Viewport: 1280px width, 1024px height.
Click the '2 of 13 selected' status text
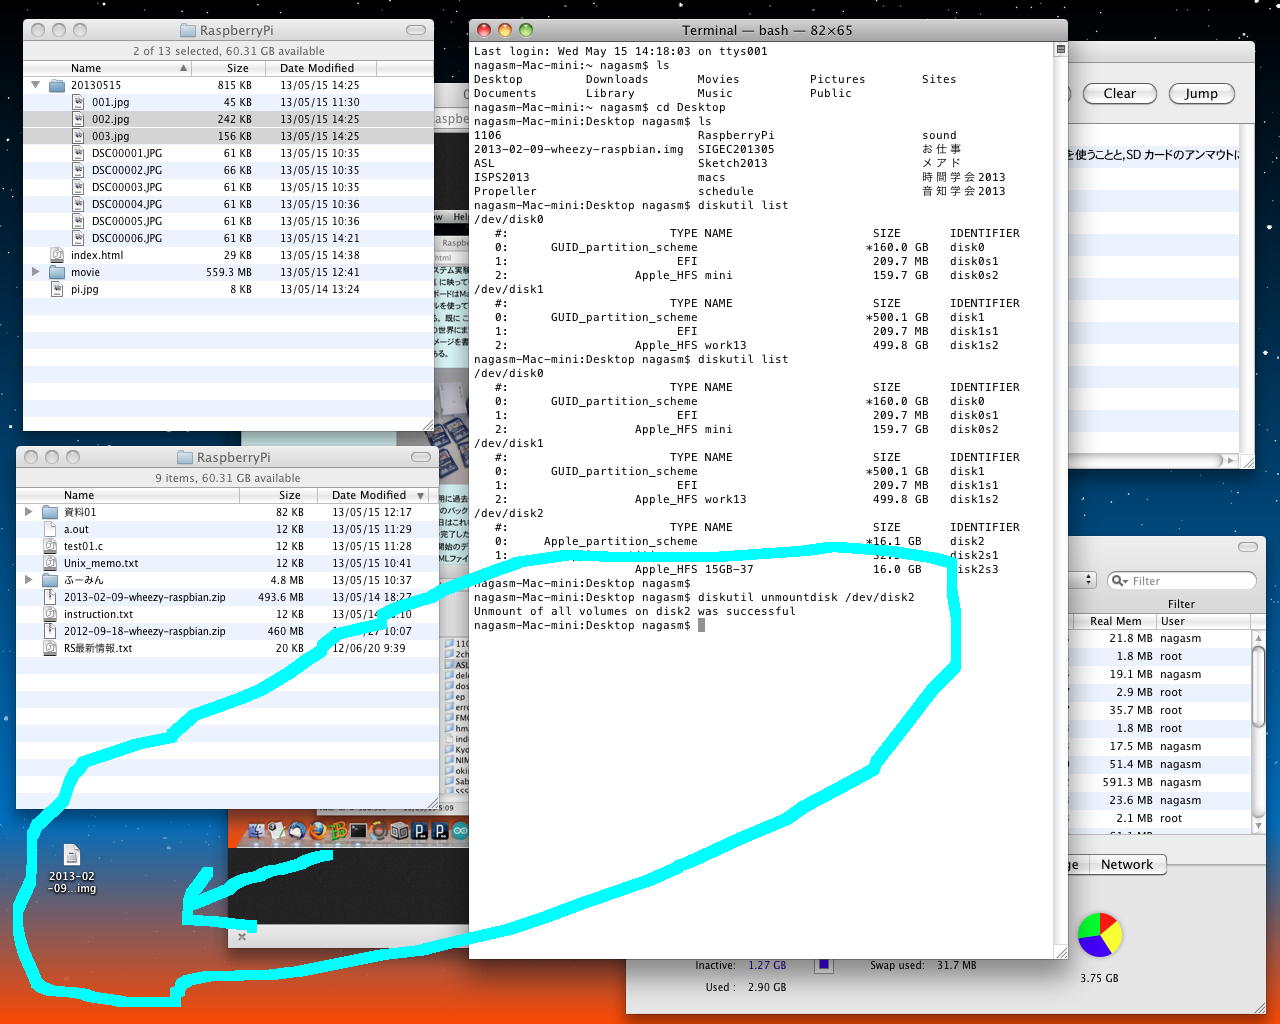coord(229,51)
